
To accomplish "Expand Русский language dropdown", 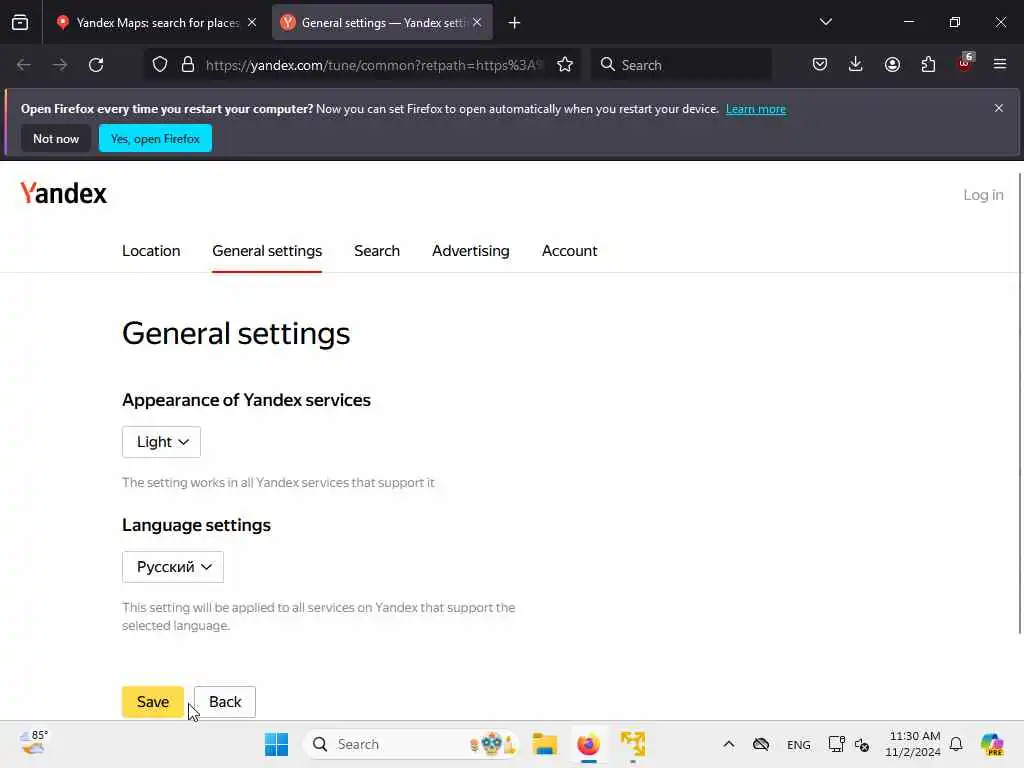I will click(173, 567).
